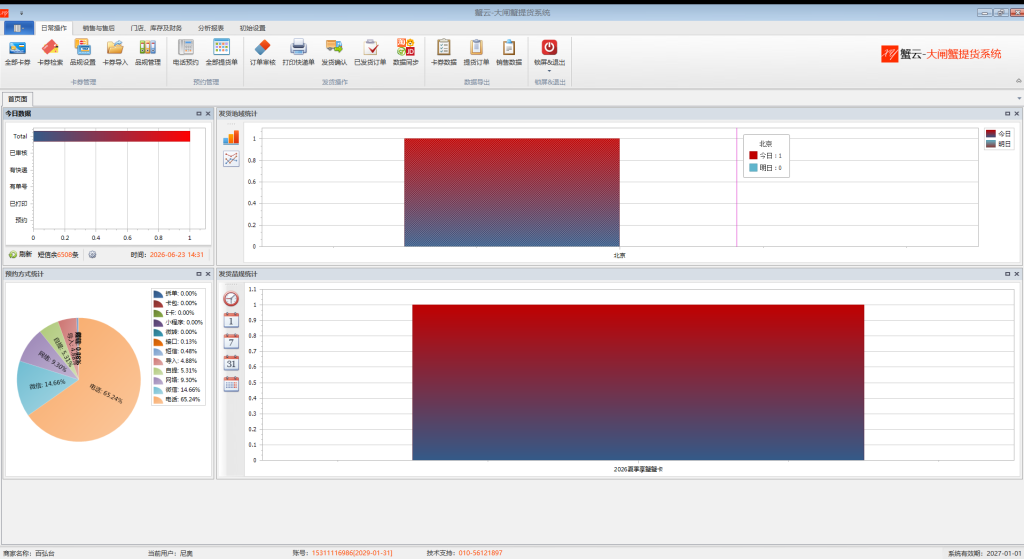Select the calendar 1 day icon
This screenshot has height=559, width=1024.
point(231,320)
